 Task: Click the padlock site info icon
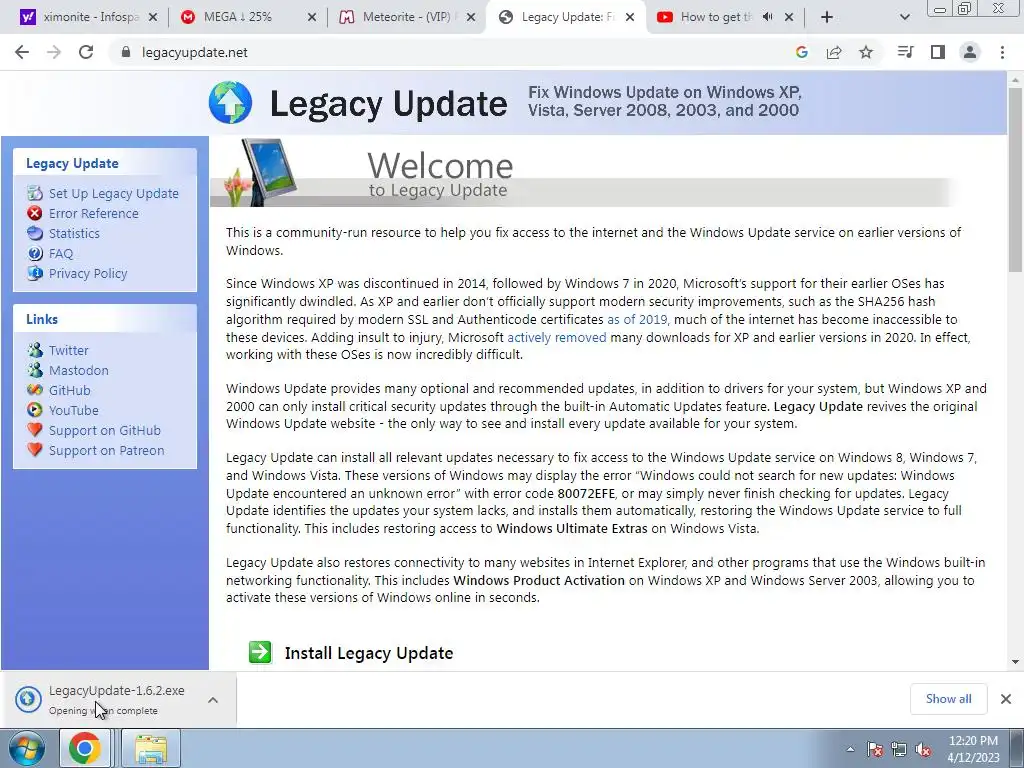point(125,52)
